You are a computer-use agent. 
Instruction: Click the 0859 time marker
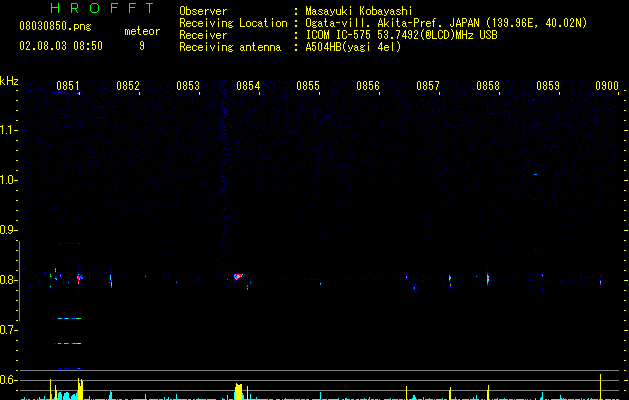[548, 85]
